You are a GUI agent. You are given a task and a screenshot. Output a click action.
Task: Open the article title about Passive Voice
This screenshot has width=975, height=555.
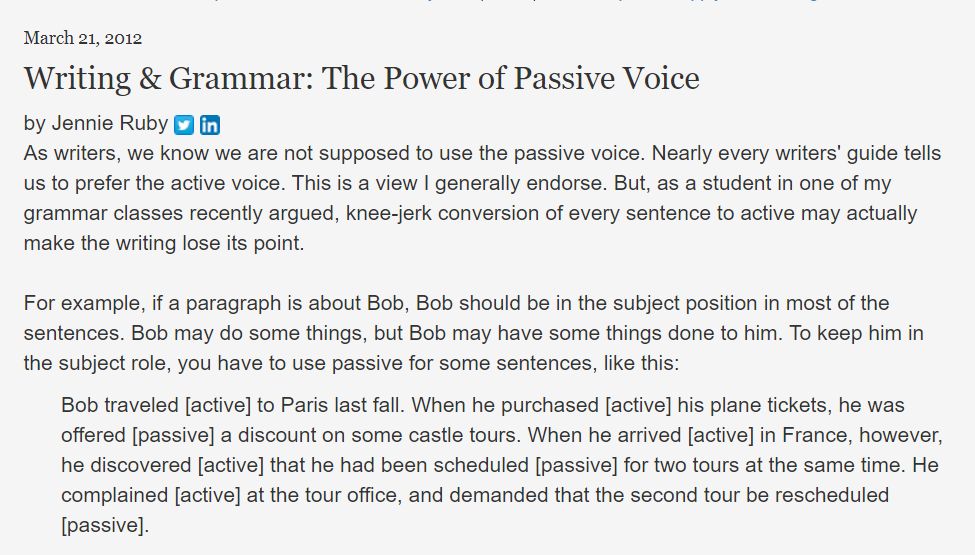click(x=362, y=79)
